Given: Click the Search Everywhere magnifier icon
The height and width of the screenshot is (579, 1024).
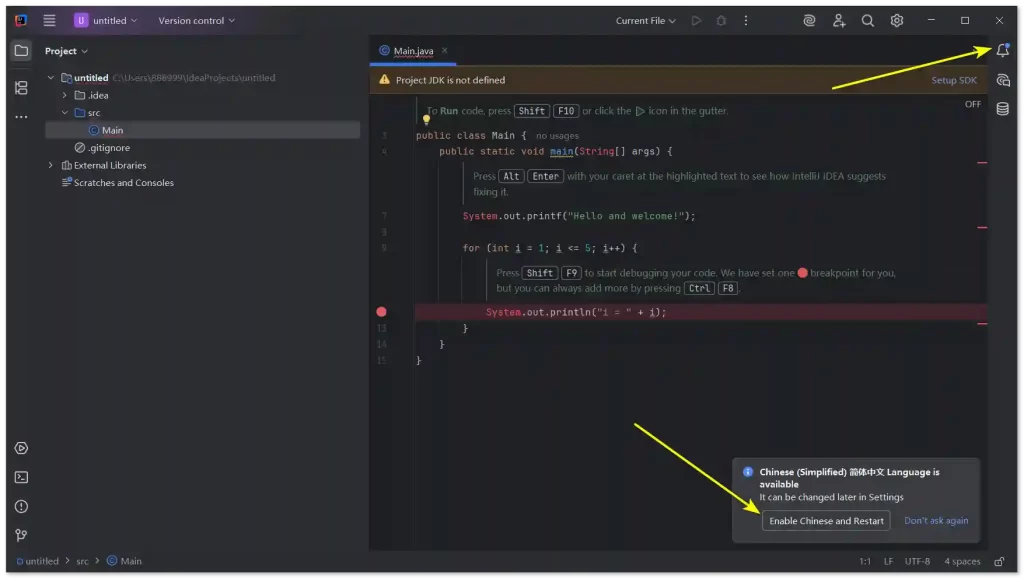Looking at the screenshot, I should (868, 20).
